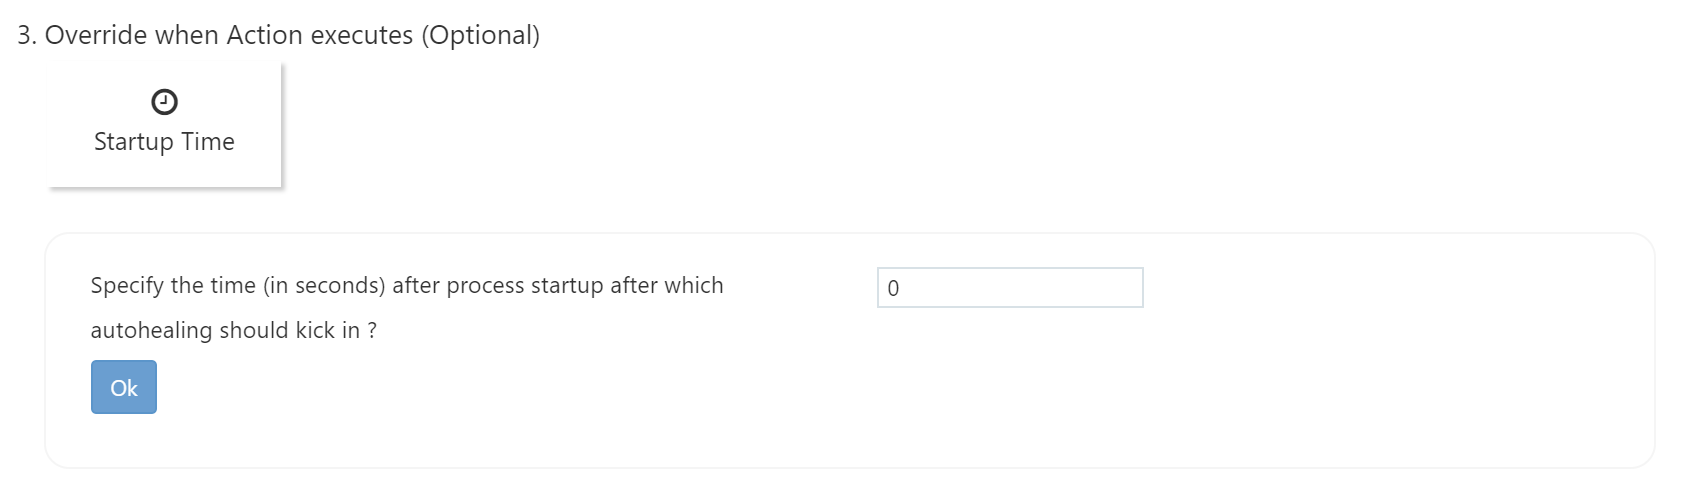Image resolution: width=1686 pixels, height=487 pixels.
Task: Click the words after process startup
Action: pyautogui.click(x=498, y=286)
